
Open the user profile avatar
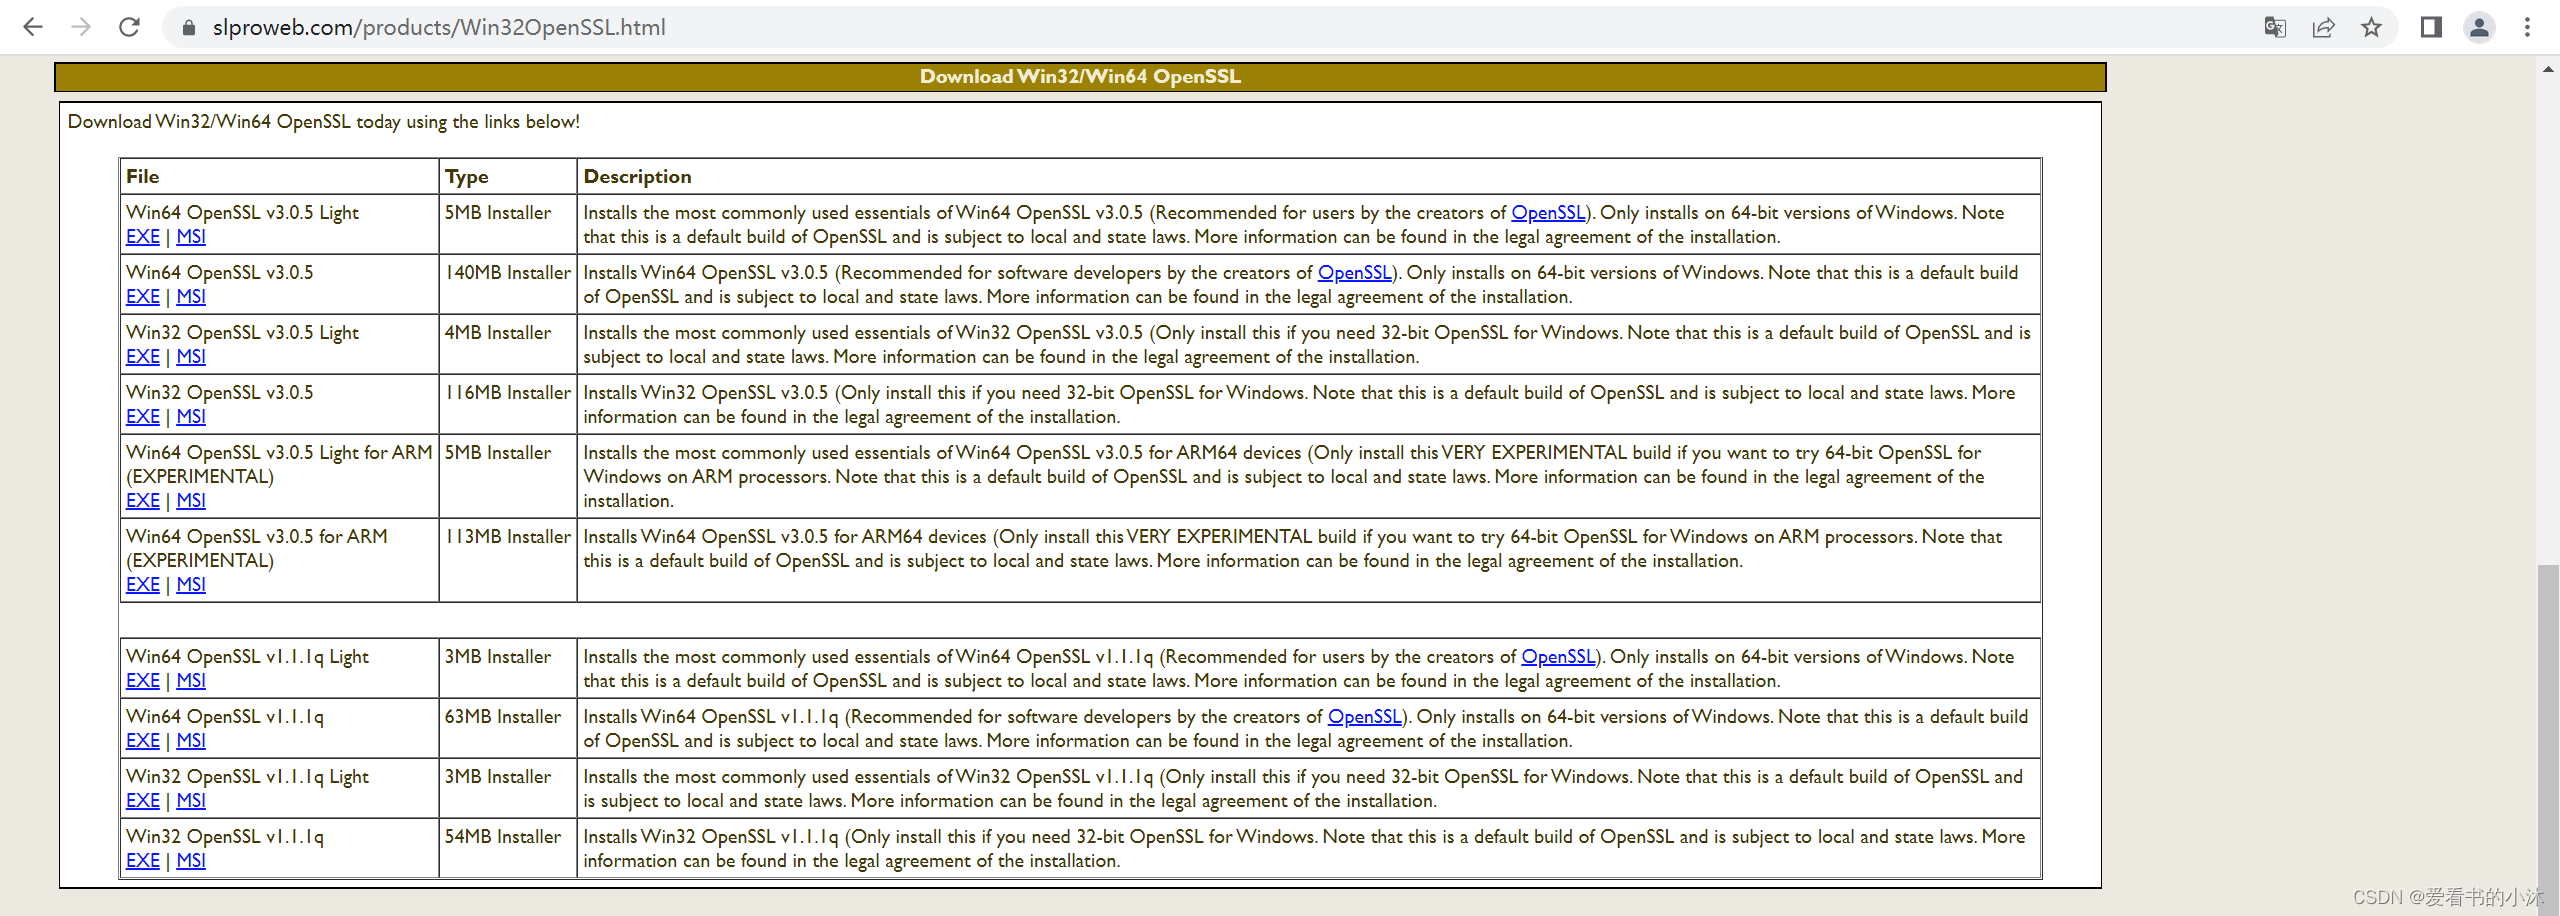coord(2479,27)
